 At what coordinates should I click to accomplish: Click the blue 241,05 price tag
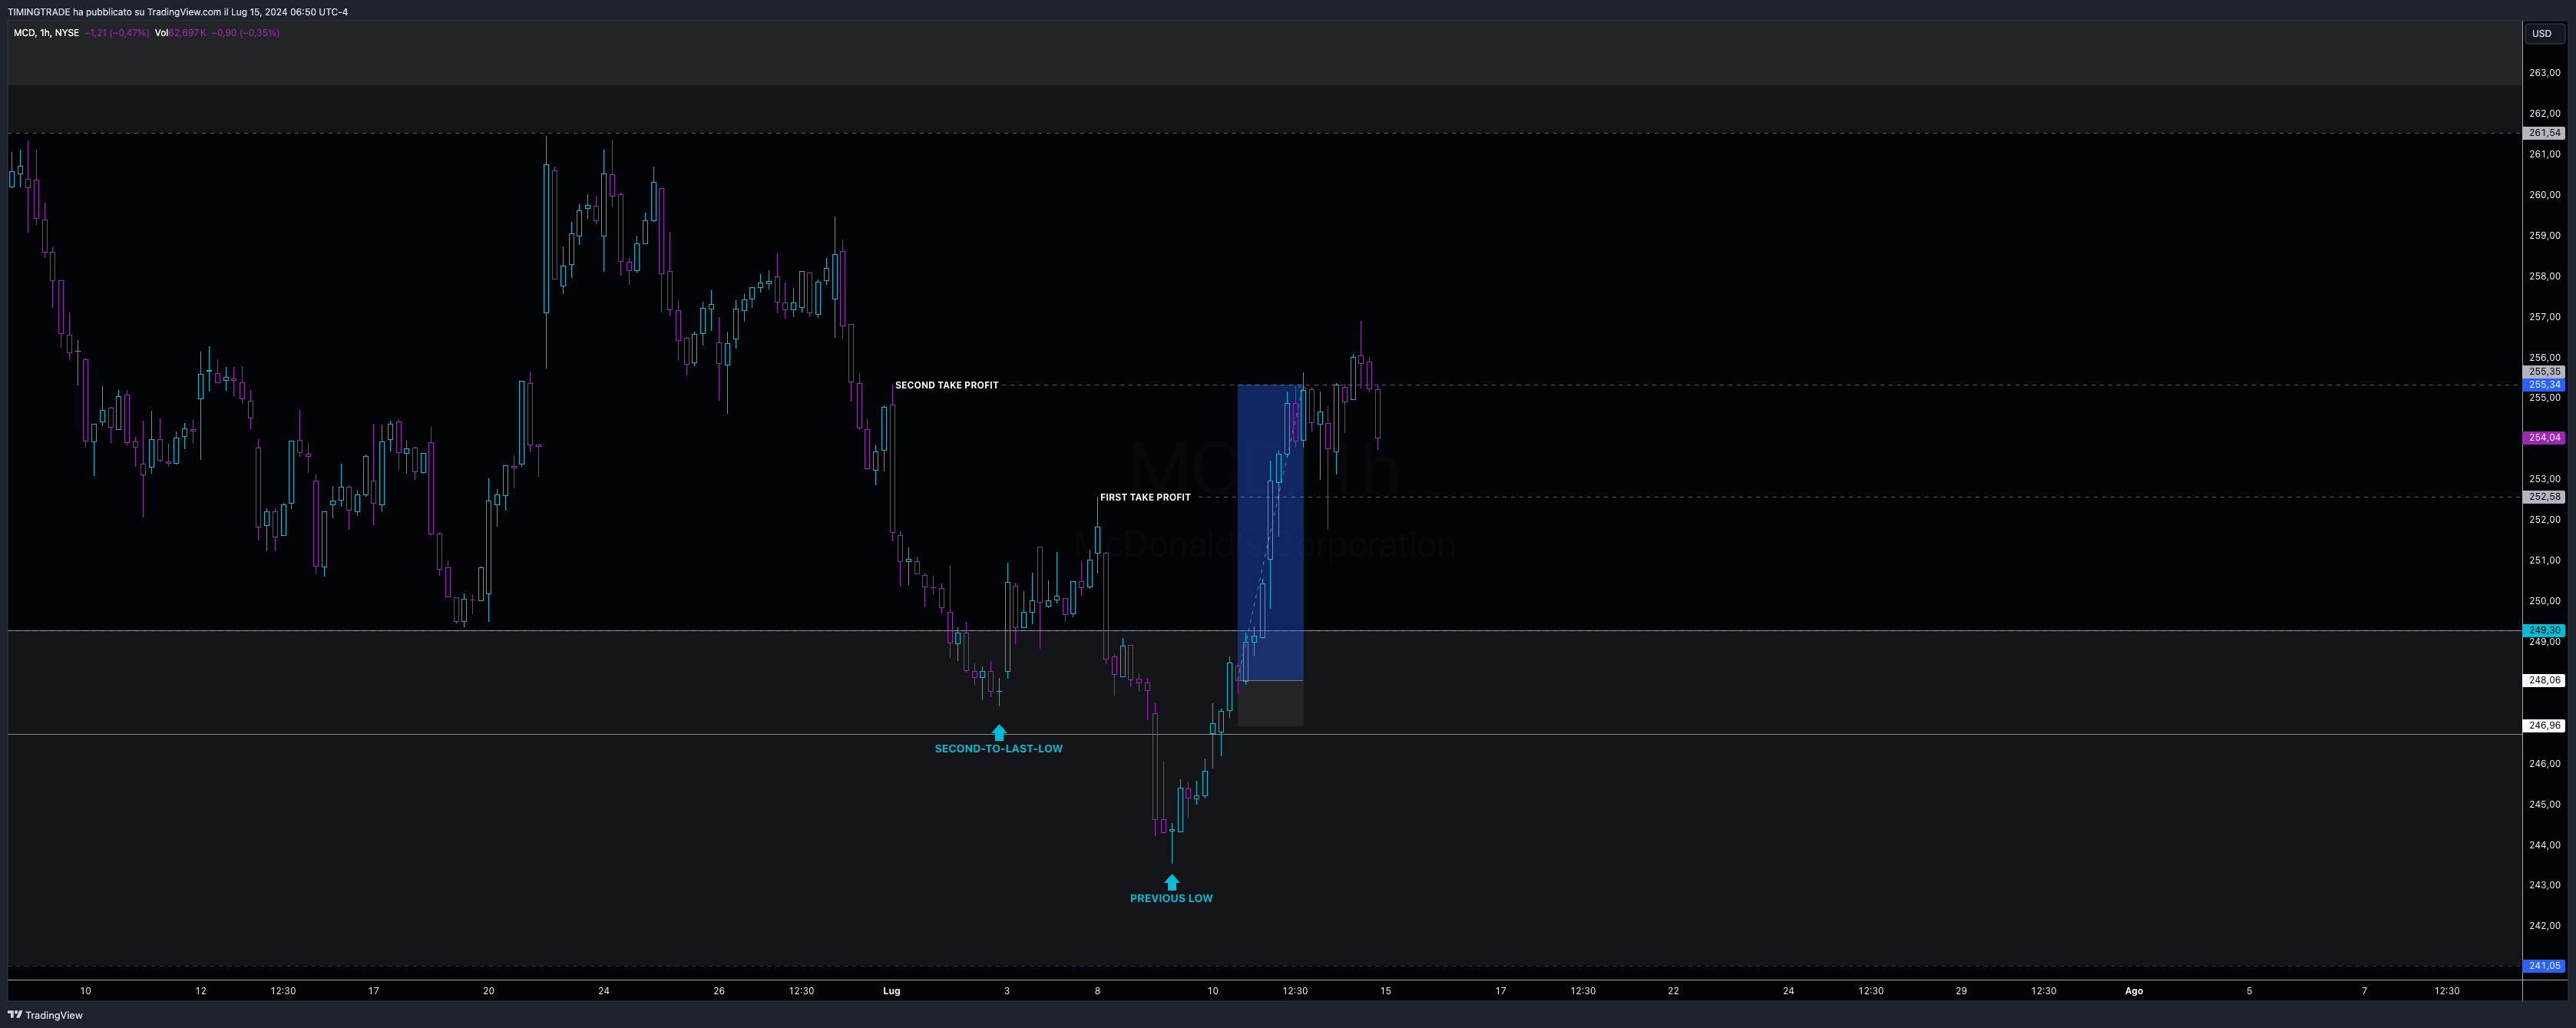2544,966
